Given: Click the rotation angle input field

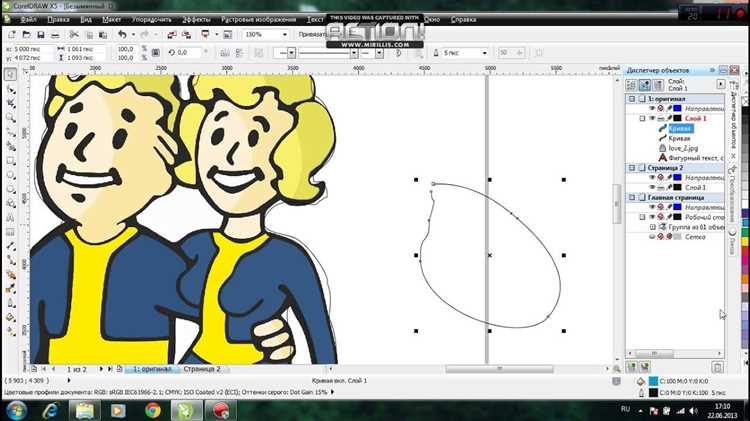Looking at the screenshot, I should (x=187, y=53).
